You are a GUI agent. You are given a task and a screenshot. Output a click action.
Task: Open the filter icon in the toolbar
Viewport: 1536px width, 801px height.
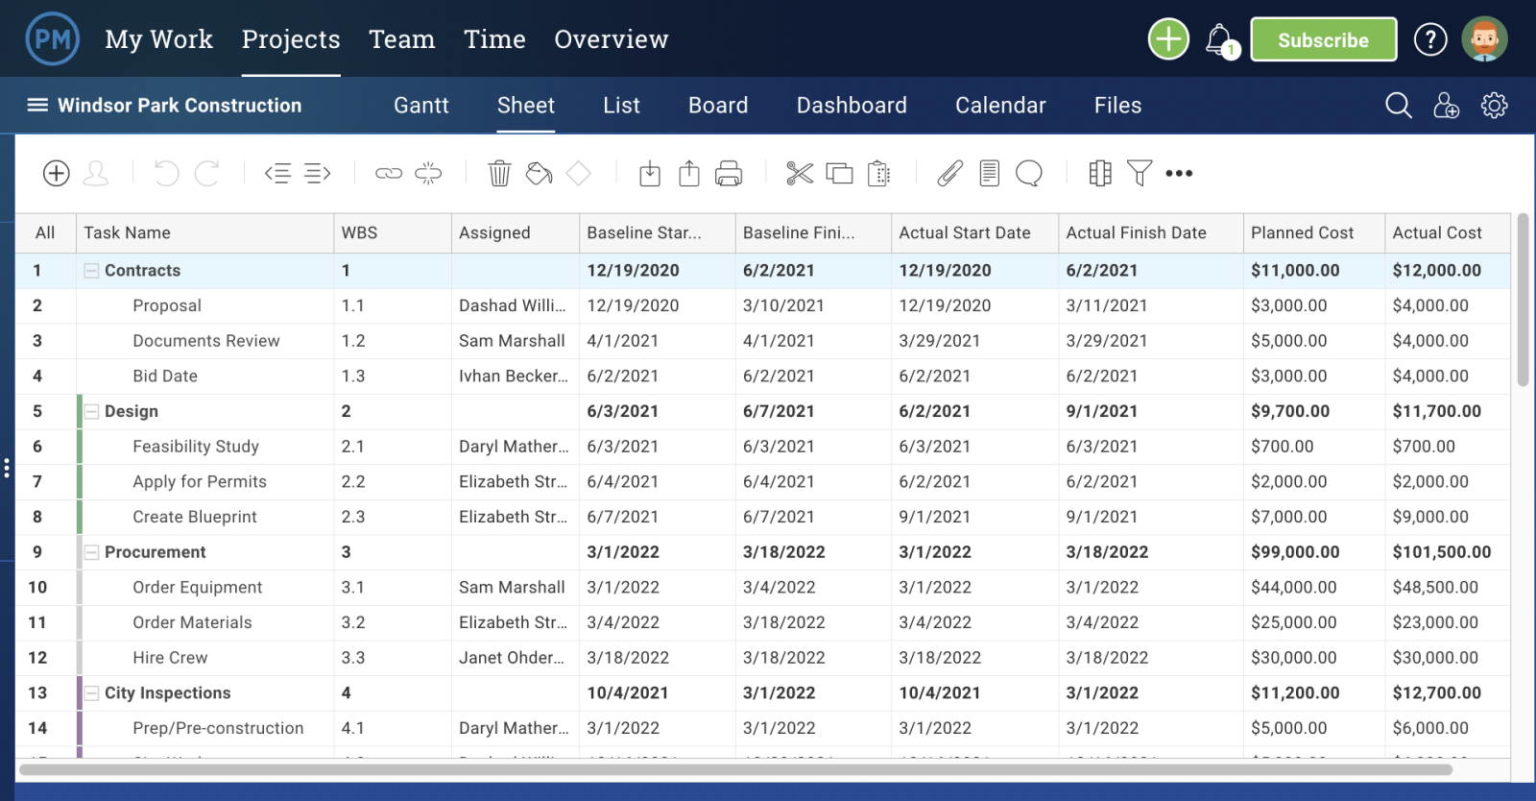coord(1140,172)
